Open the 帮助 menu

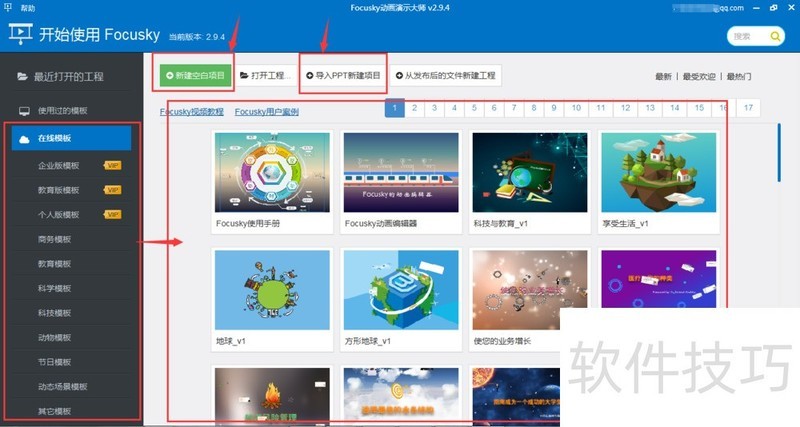point(28,8)
